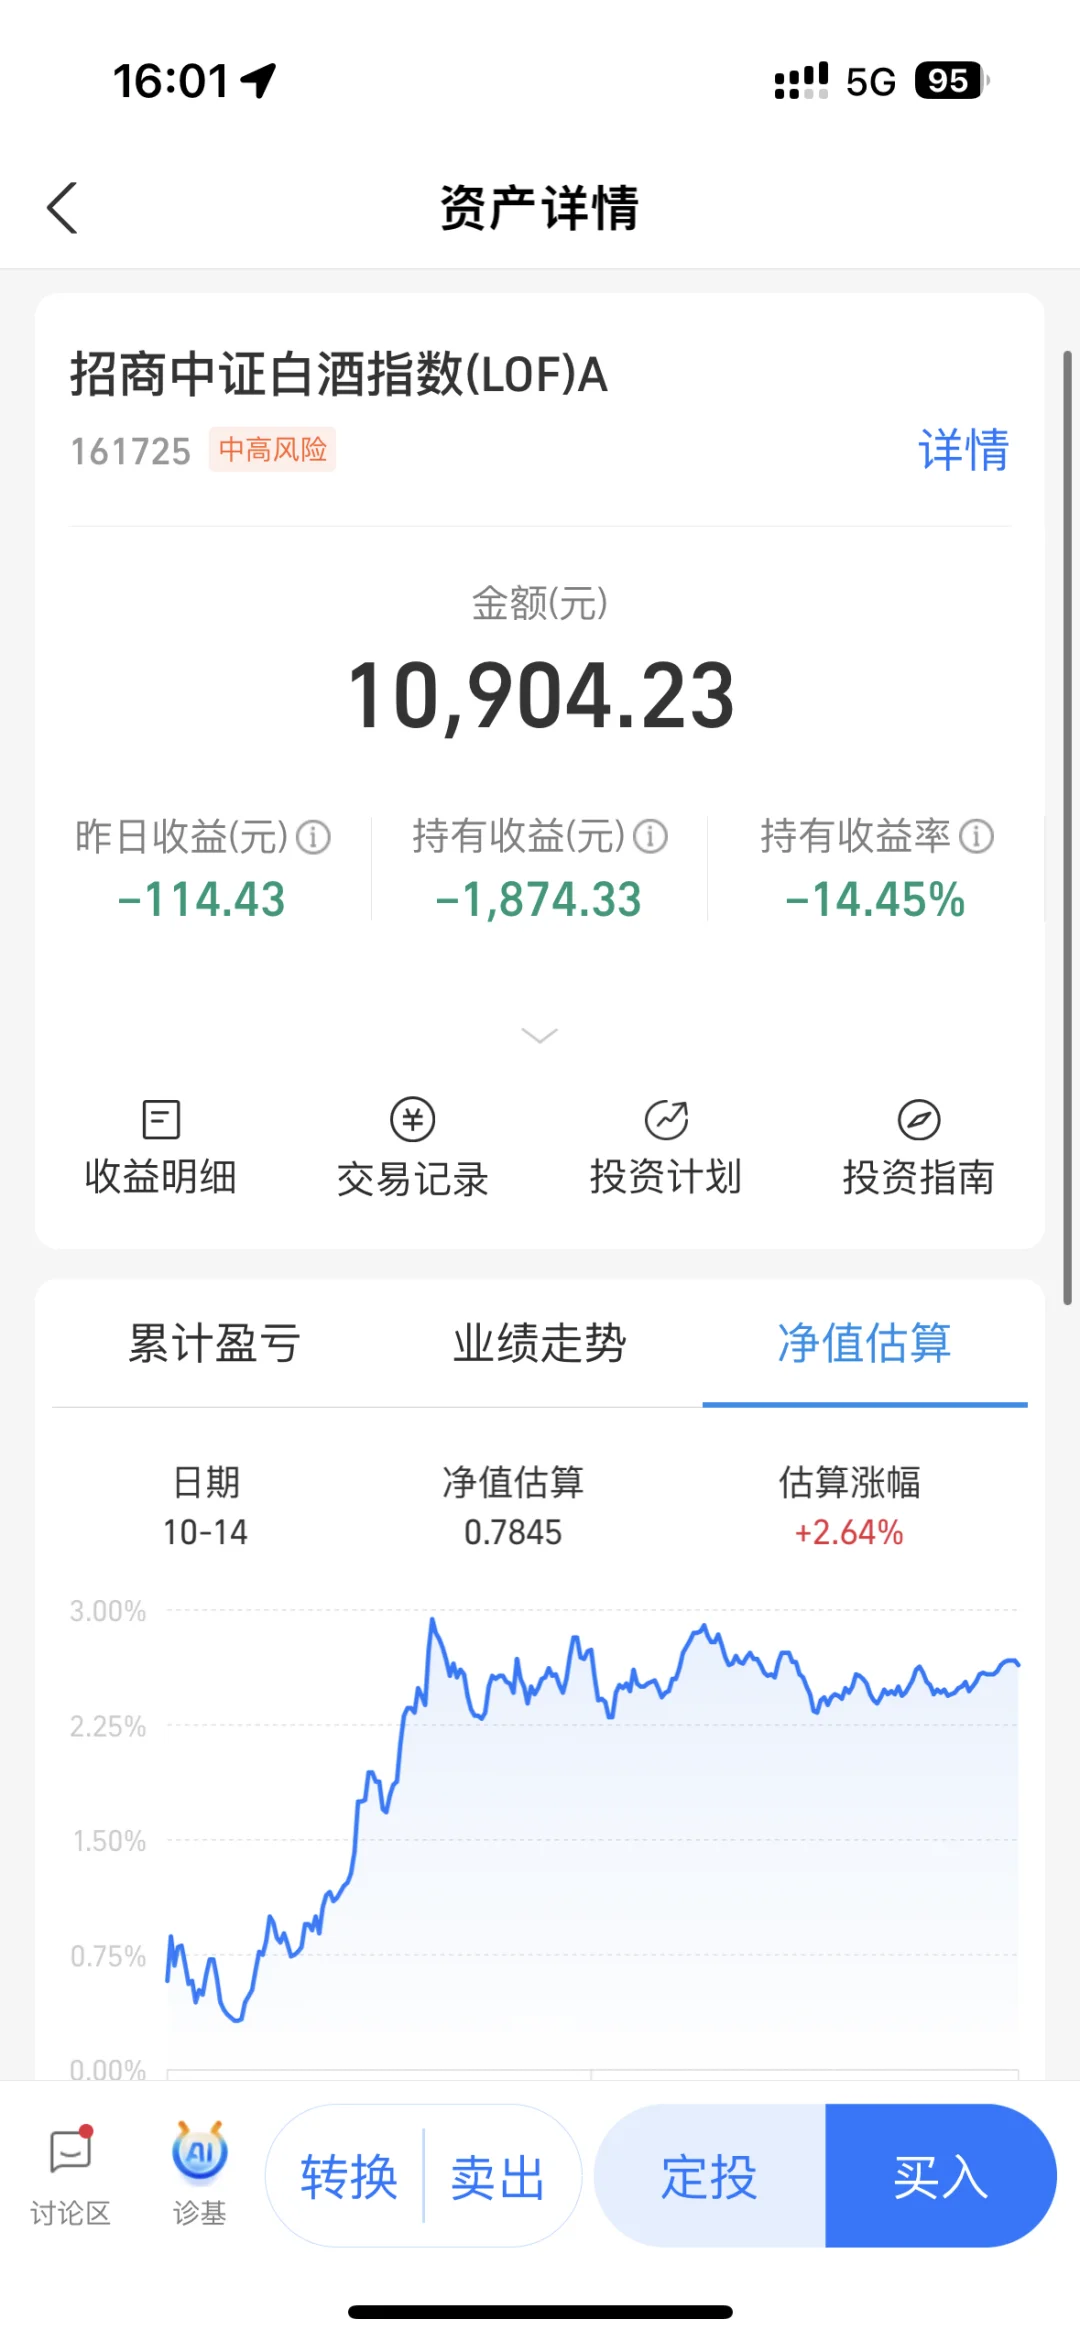Click the location arrow in status bar
Screen dimensions: 1080x2341
pyautogui.click(x=259, y=80)
